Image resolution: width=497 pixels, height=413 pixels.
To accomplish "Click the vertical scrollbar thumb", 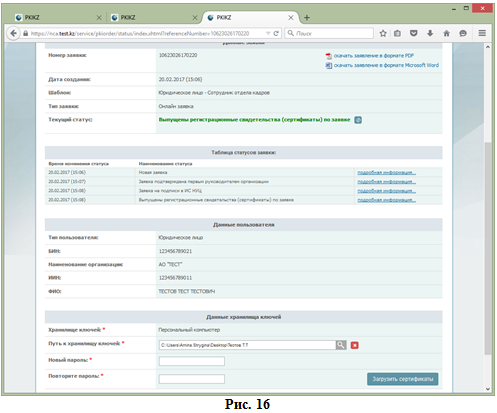I will click(488, 248).
